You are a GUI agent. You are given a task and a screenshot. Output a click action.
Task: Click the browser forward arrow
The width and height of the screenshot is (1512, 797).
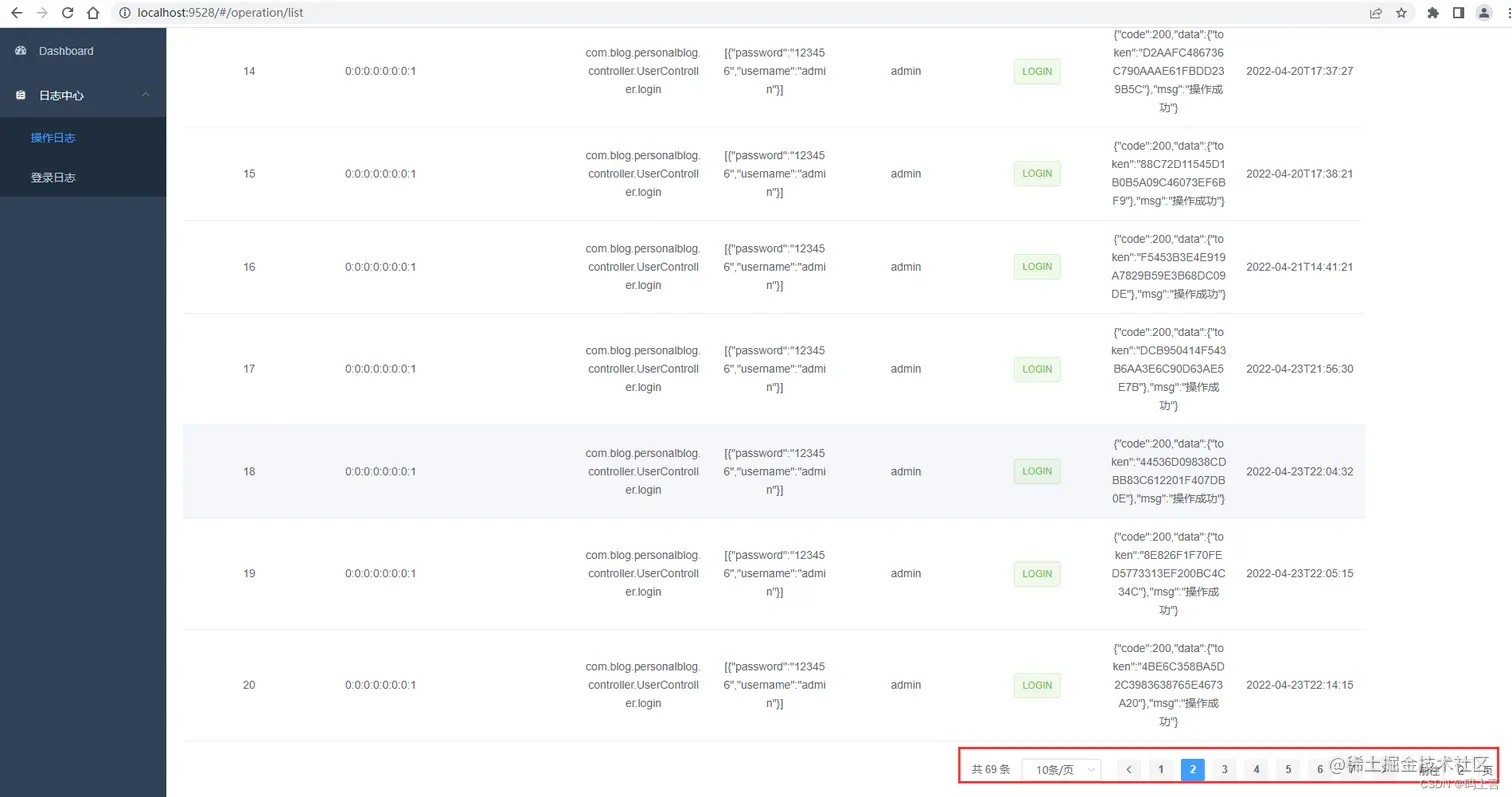coord(42,13)
